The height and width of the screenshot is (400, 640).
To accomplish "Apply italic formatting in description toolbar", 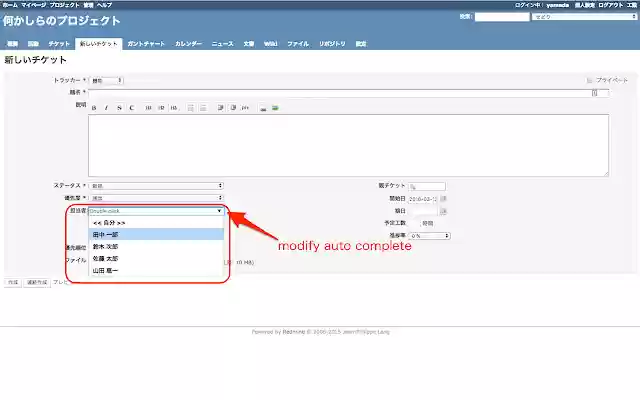I will [x=107, y=108].
